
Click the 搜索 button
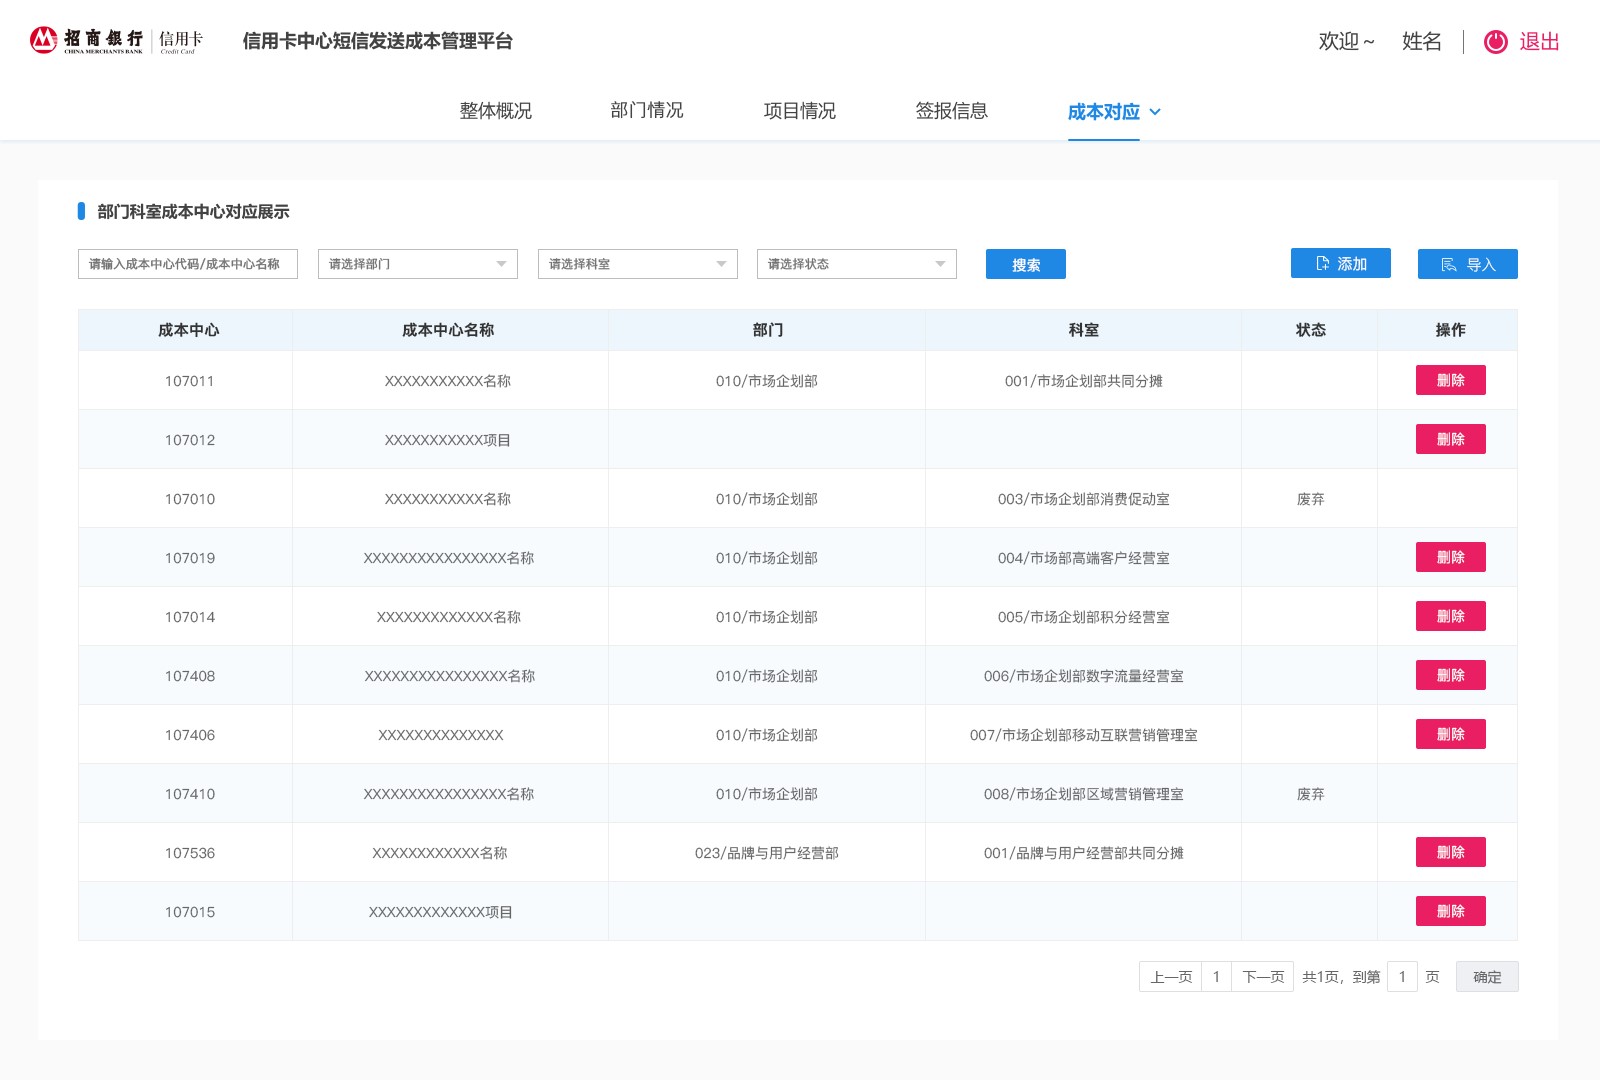point(1026,264)
